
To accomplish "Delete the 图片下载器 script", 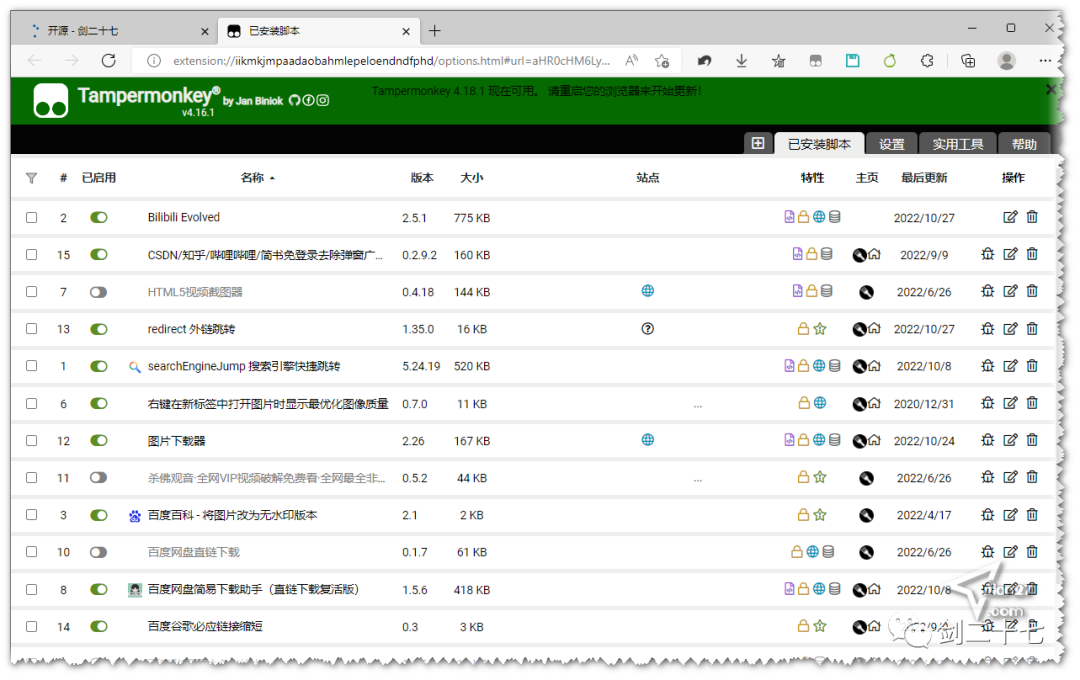I will [1032, 440].
